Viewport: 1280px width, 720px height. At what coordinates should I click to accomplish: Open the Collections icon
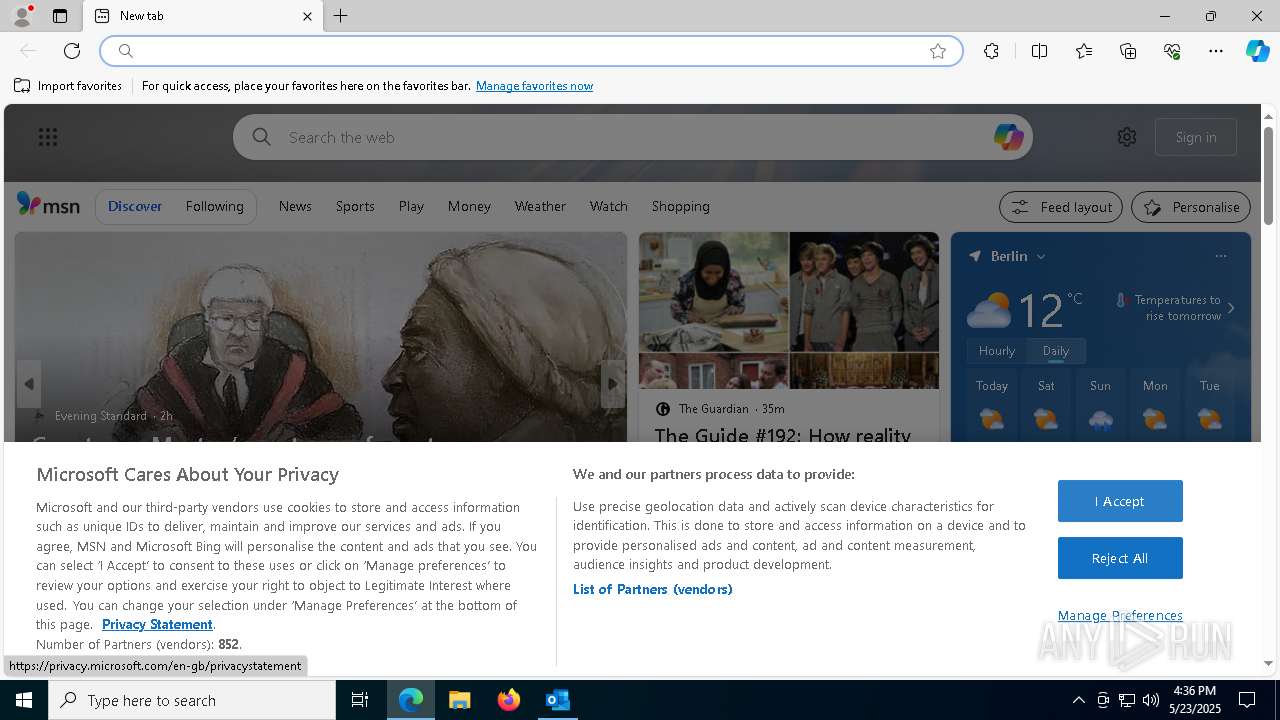[1128, 51]
